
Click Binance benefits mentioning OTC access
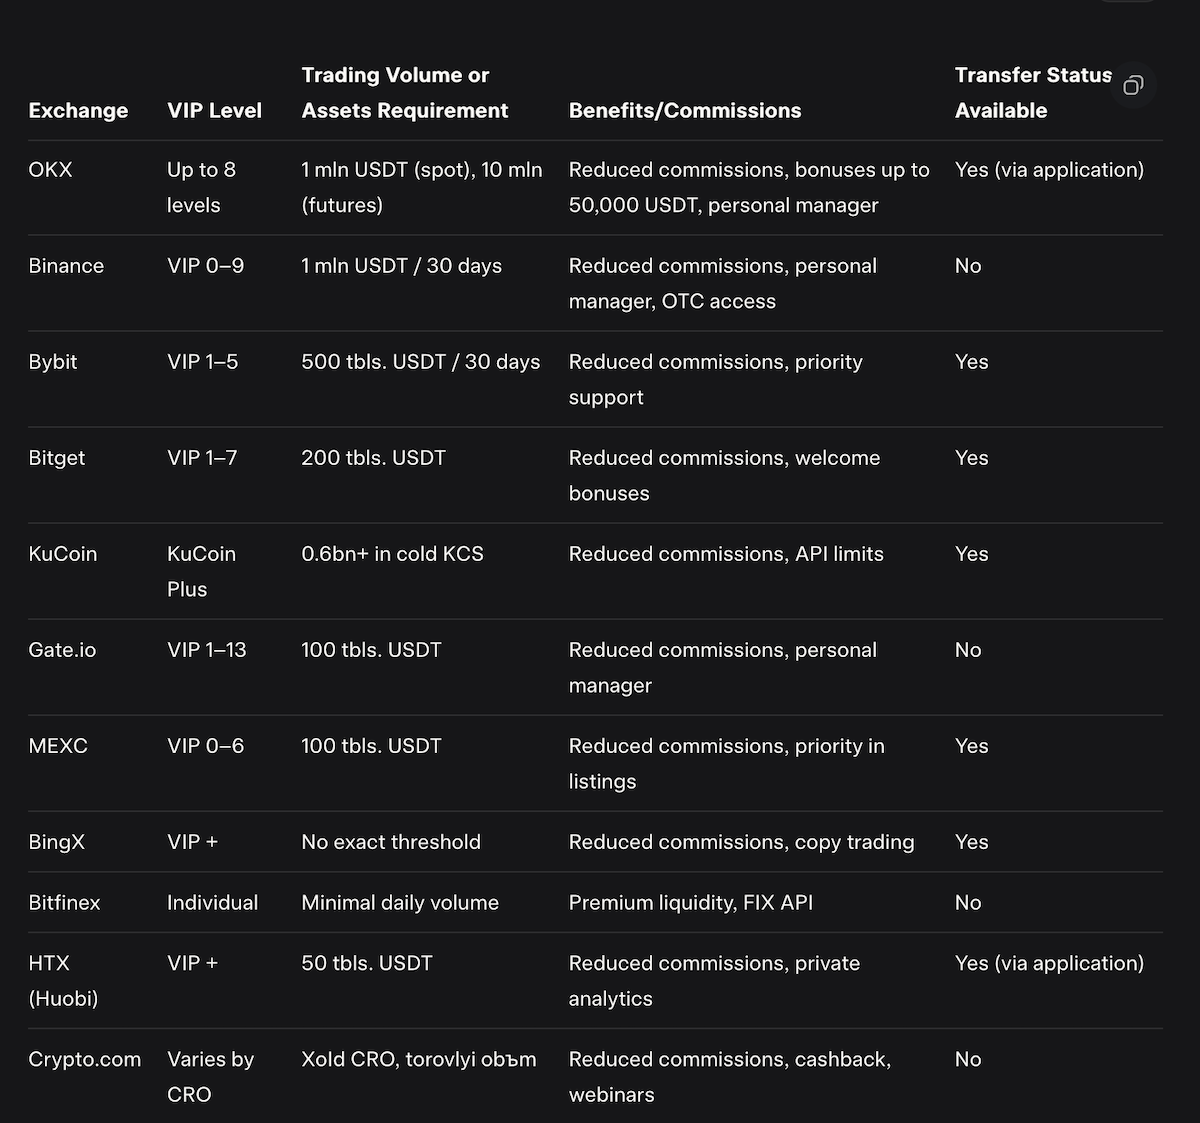pyautogui.click(x=723, y=284)
